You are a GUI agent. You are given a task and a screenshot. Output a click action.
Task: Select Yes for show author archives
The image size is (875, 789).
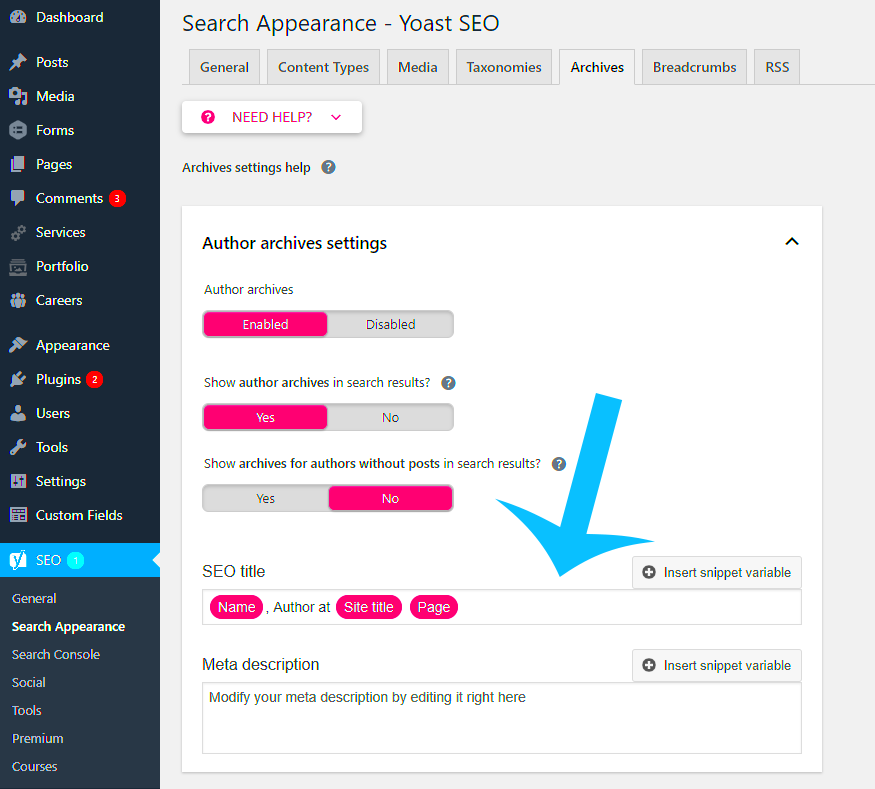(265, 417)
